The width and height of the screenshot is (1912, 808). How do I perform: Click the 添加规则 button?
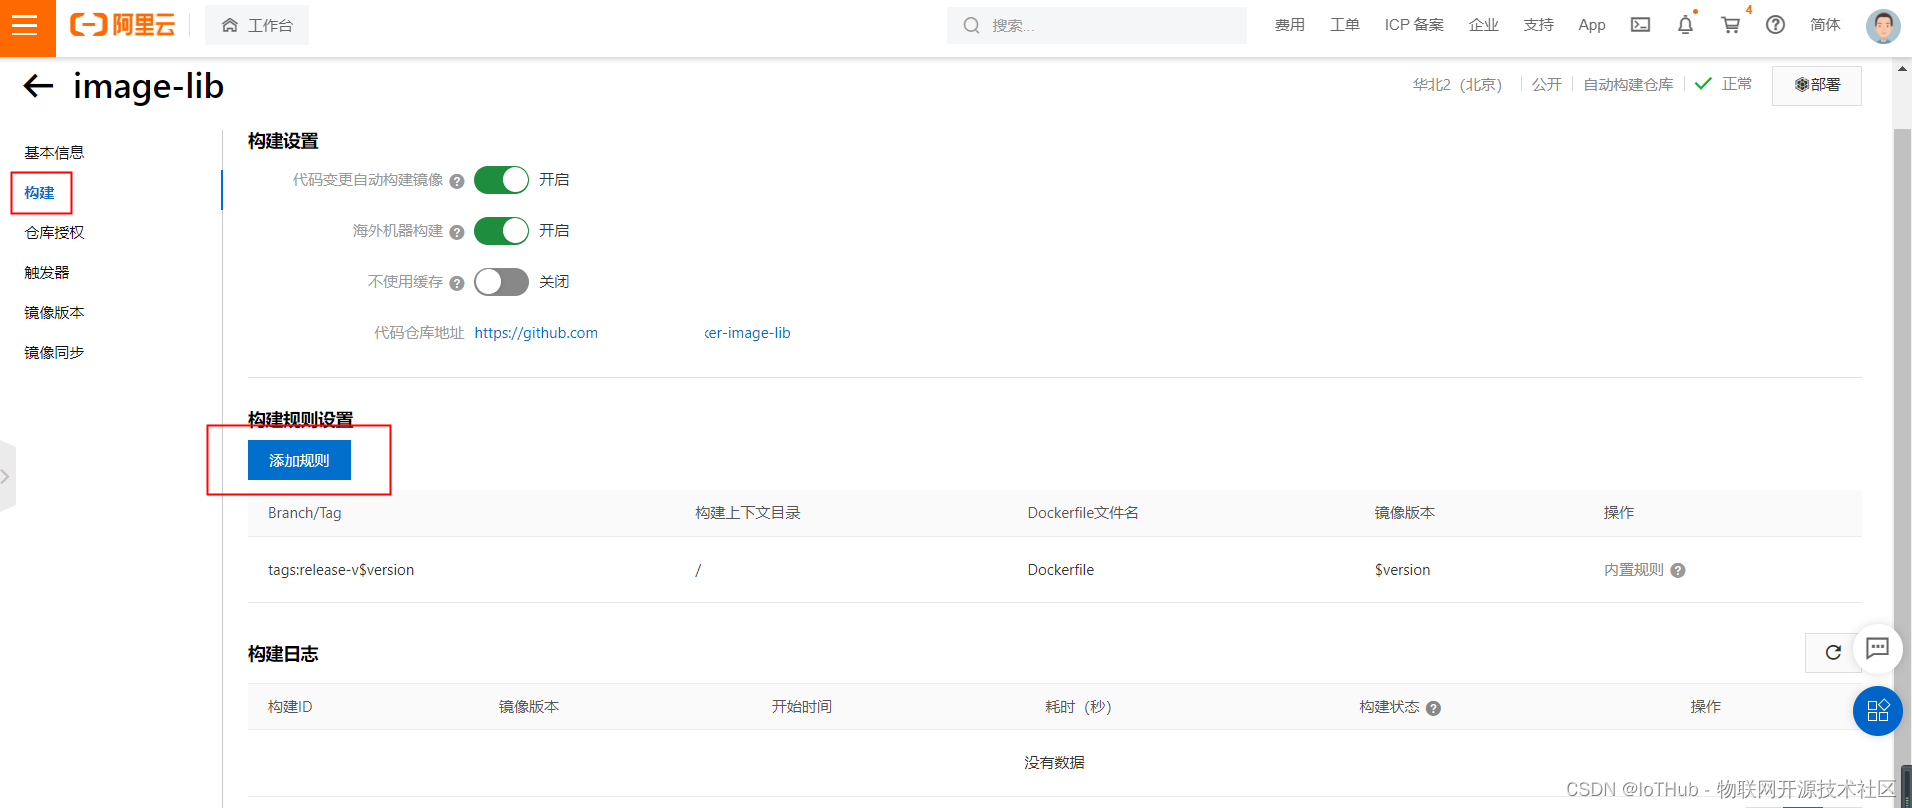299,460
